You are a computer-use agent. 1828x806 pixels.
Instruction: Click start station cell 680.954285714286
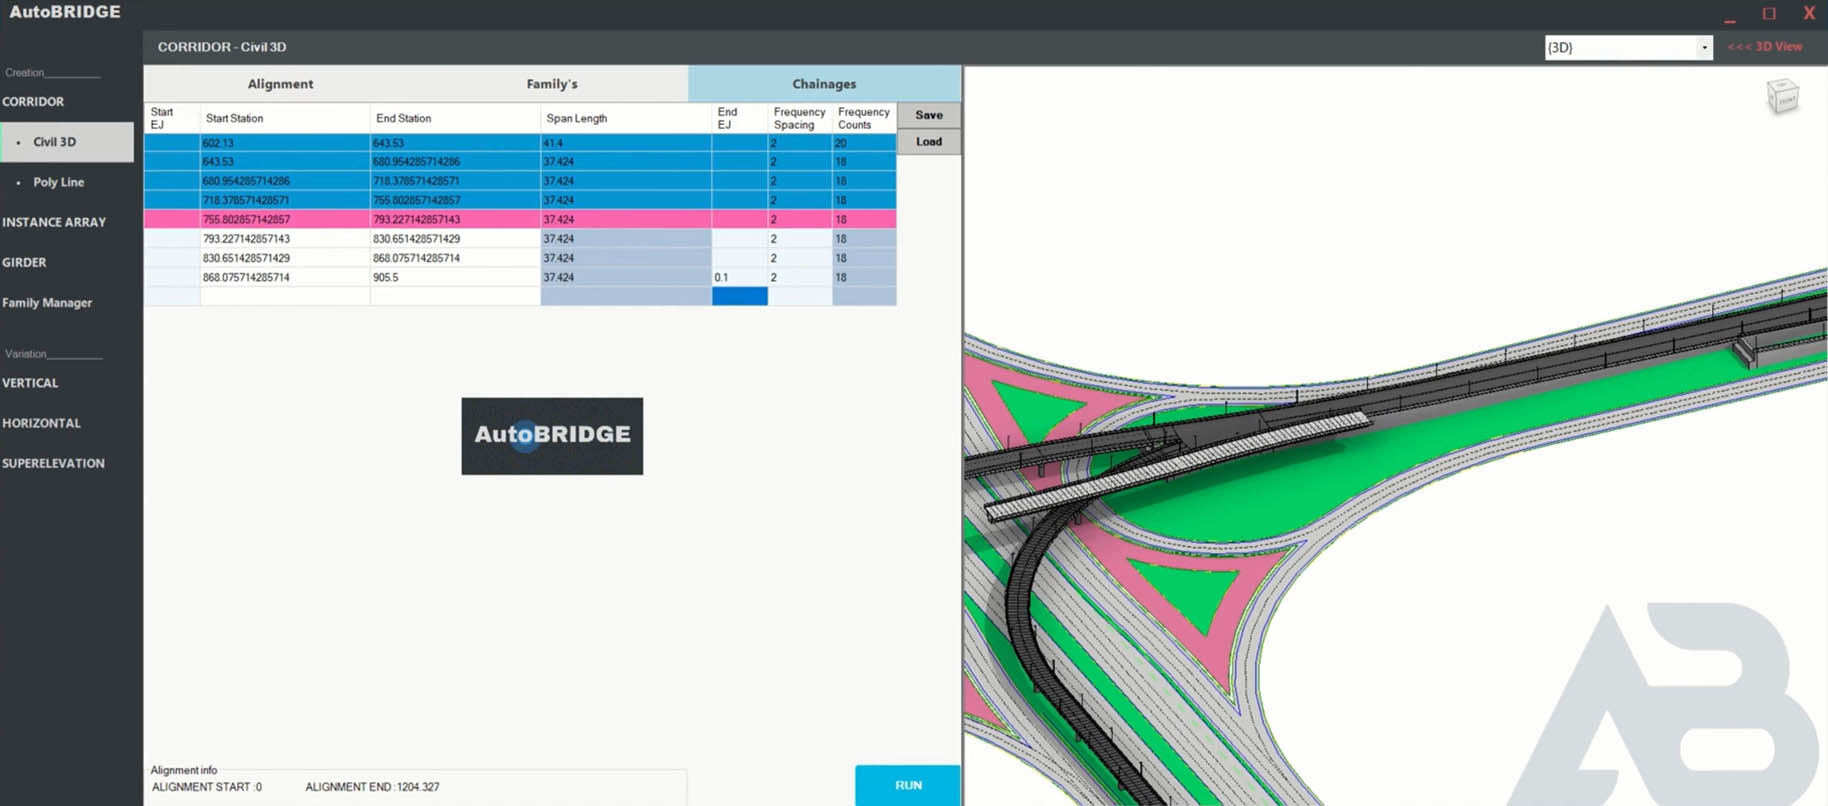pyautogui.click(x=285, y=181)
